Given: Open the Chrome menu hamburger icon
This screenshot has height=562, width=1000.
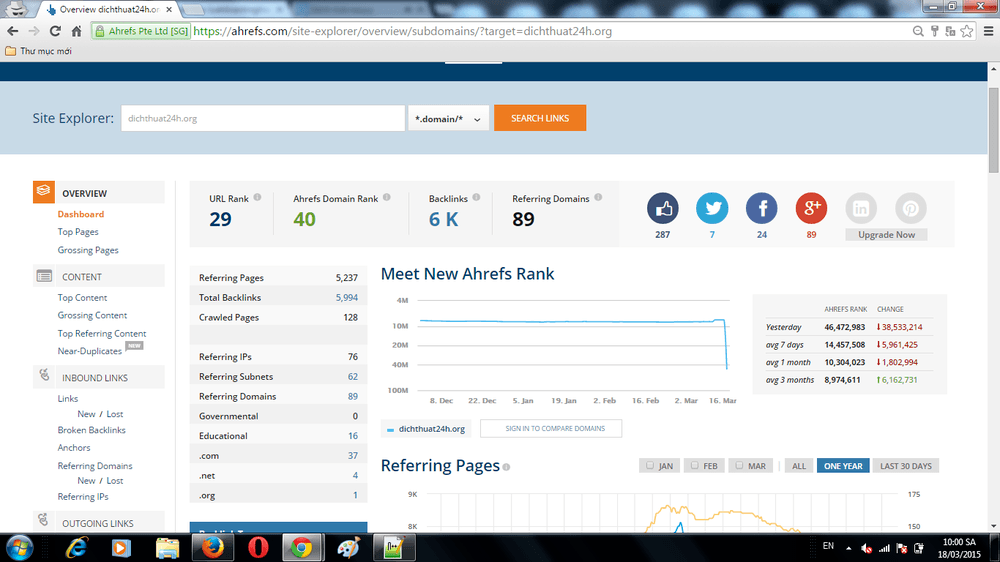Looking at the screenshot, I should point(989,31).
